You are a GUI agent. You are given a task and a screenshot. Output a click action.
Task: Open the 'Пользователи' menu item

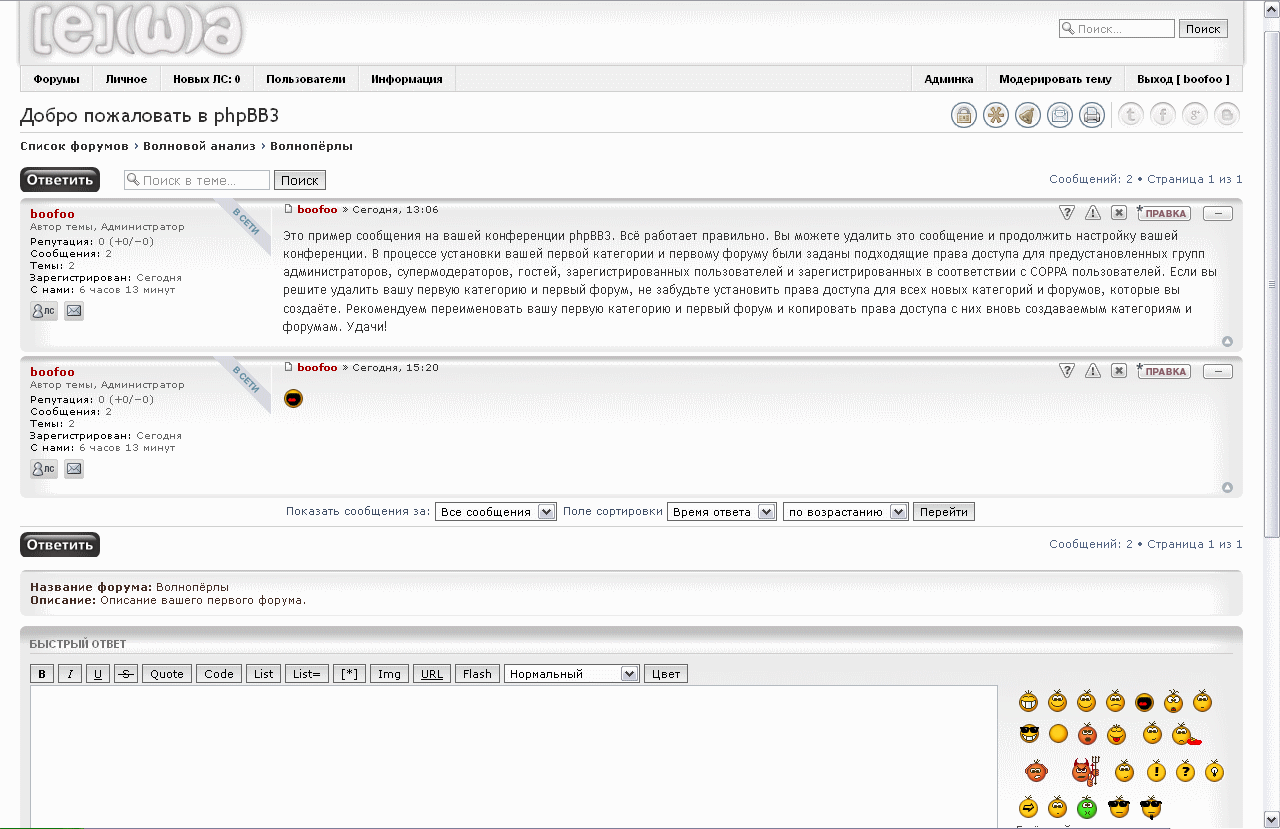tap(305, 79)
